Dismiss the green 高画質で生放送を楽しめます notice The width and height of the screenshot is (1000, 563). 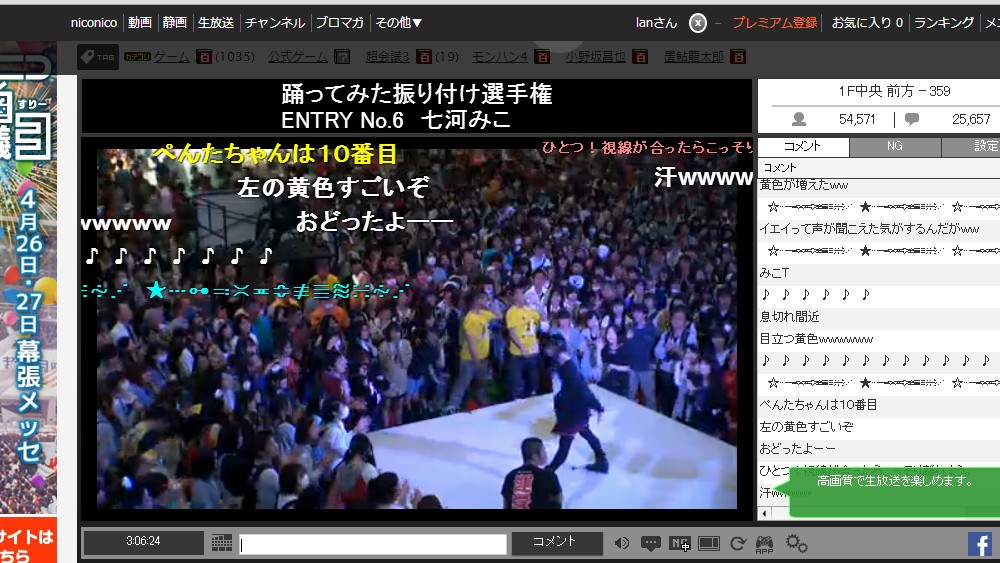point(895,492)
